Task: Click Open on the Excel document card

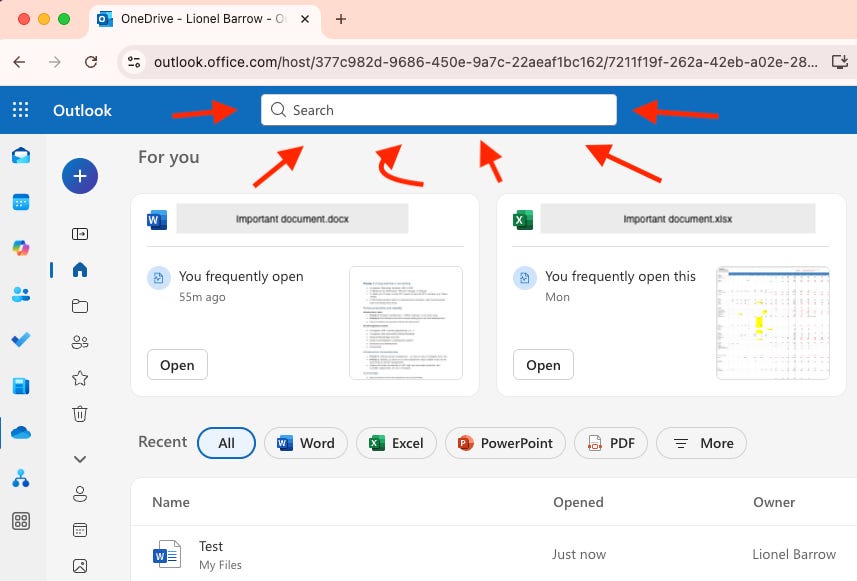Action: coord(543,365)
